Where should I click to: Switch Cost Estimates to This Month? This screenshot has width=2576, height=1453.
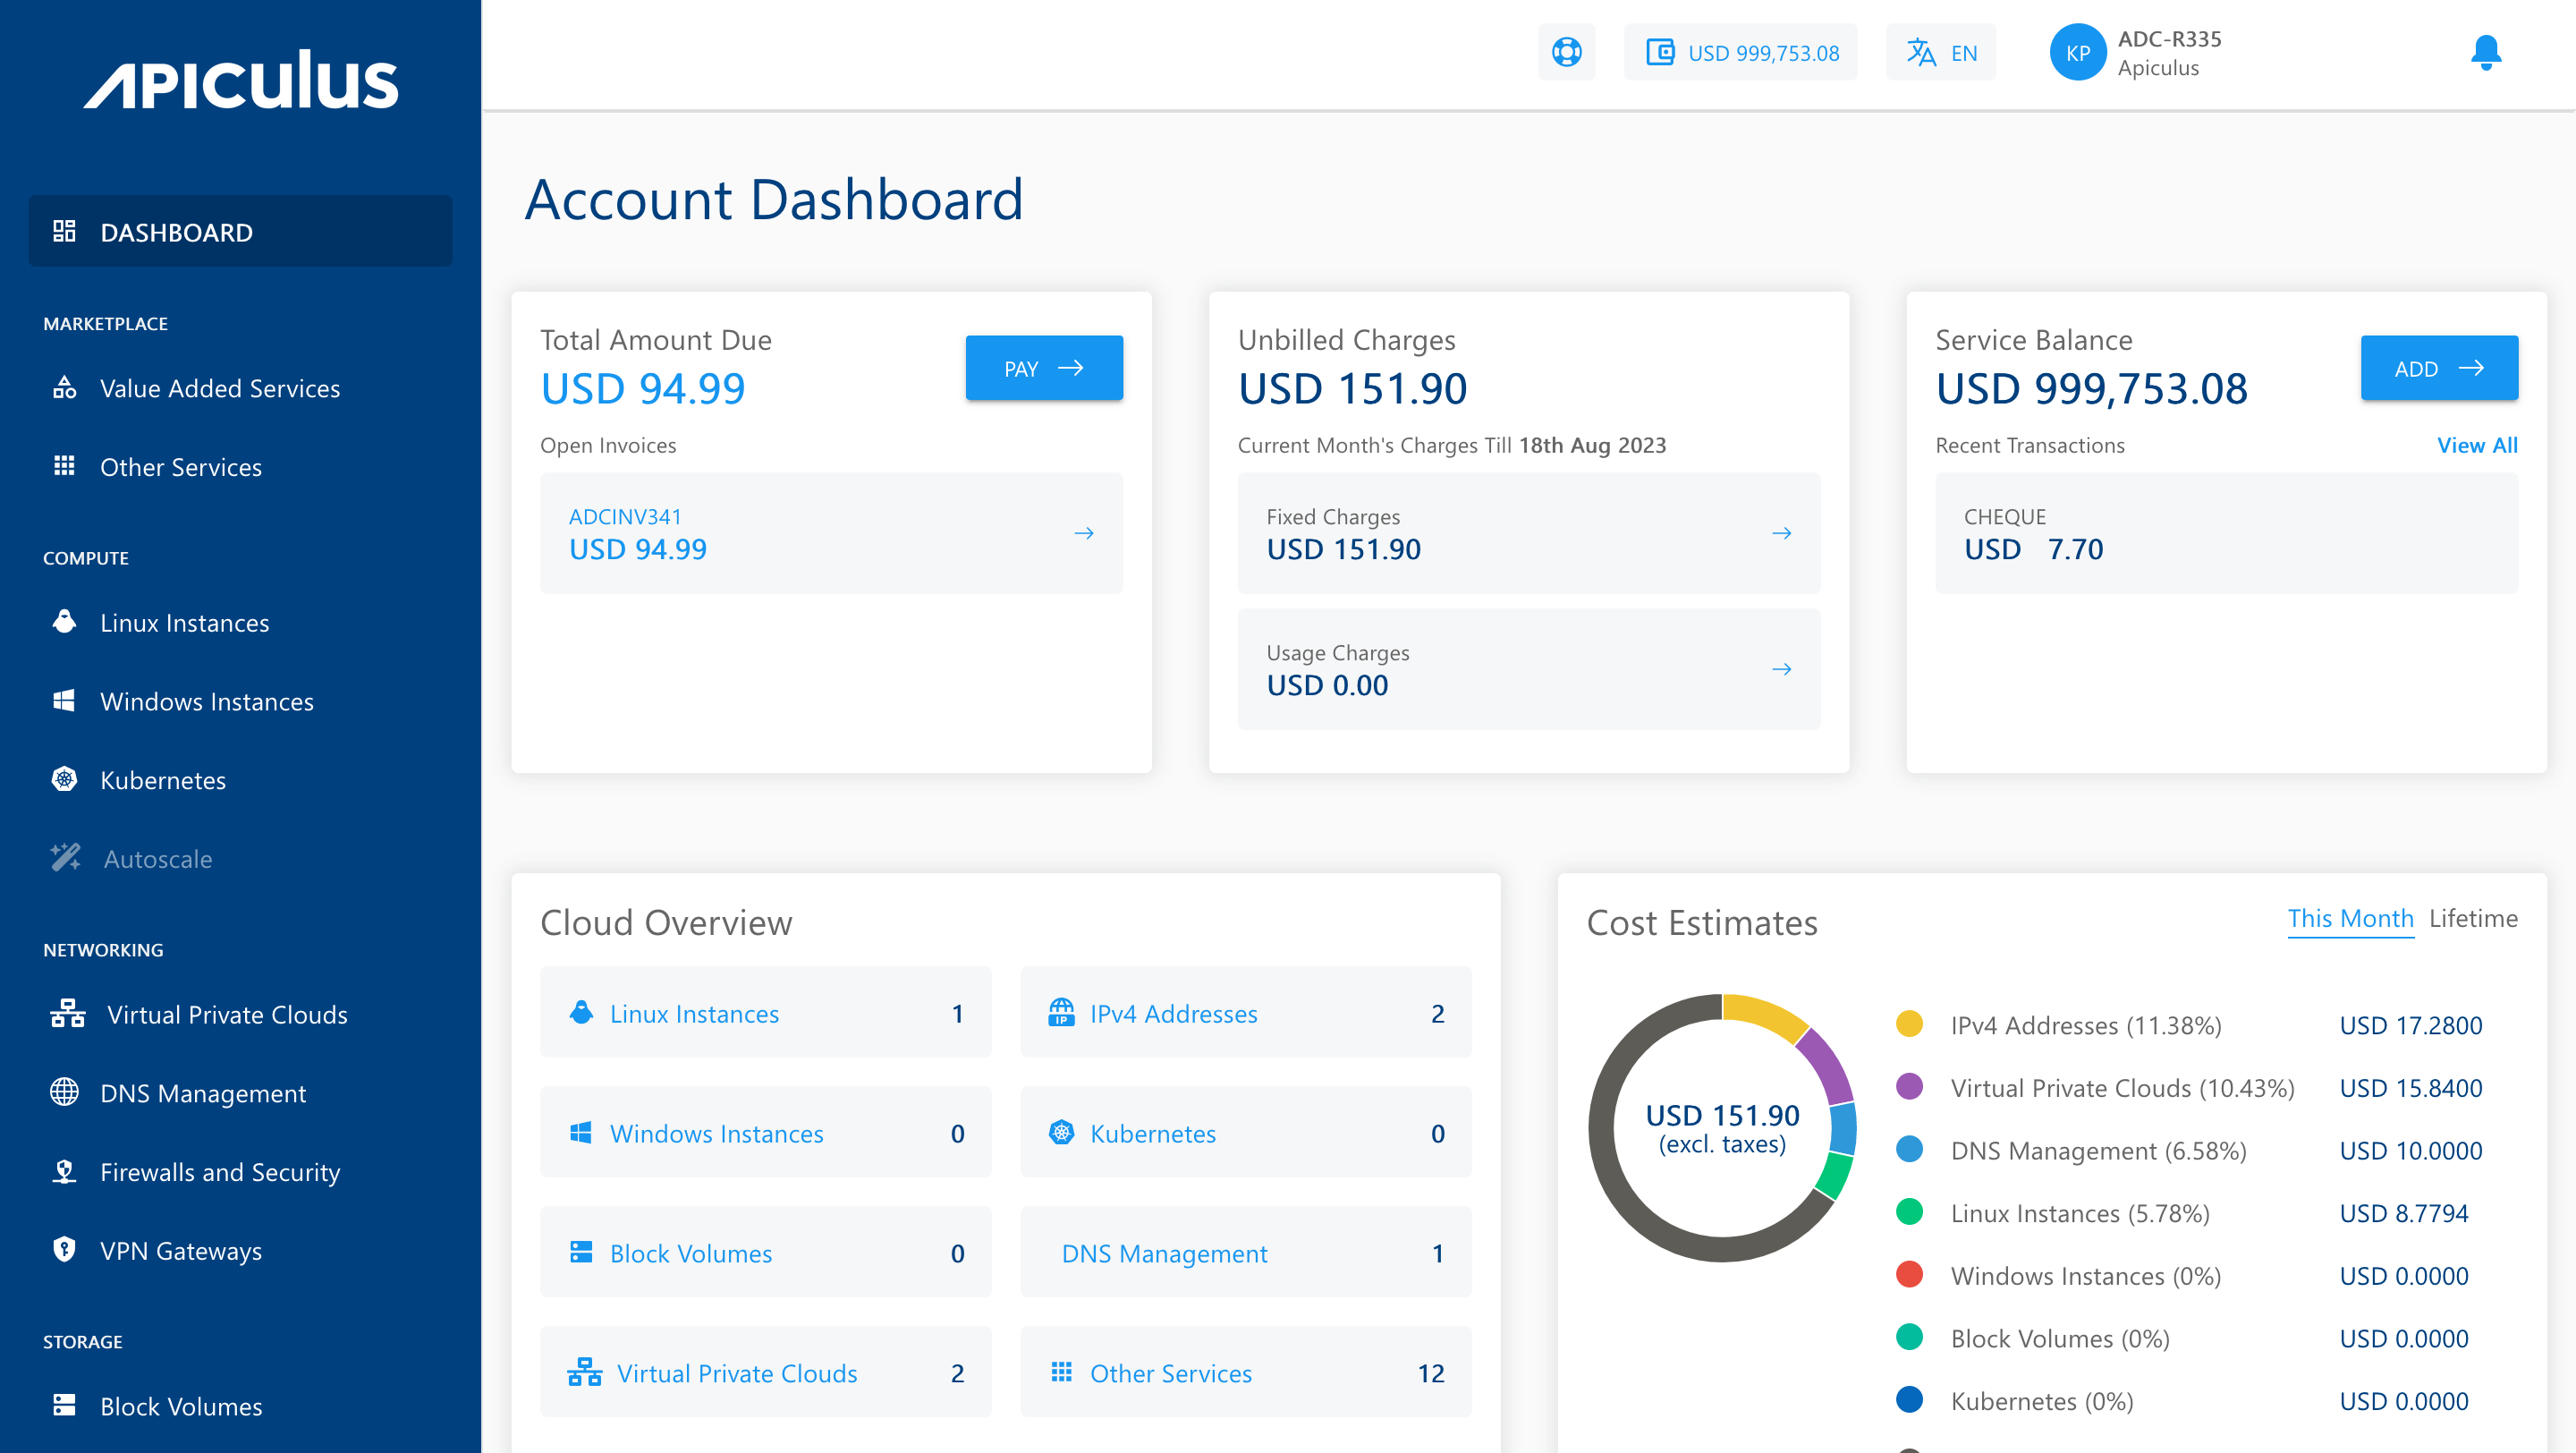click(x=2350, y=918)
